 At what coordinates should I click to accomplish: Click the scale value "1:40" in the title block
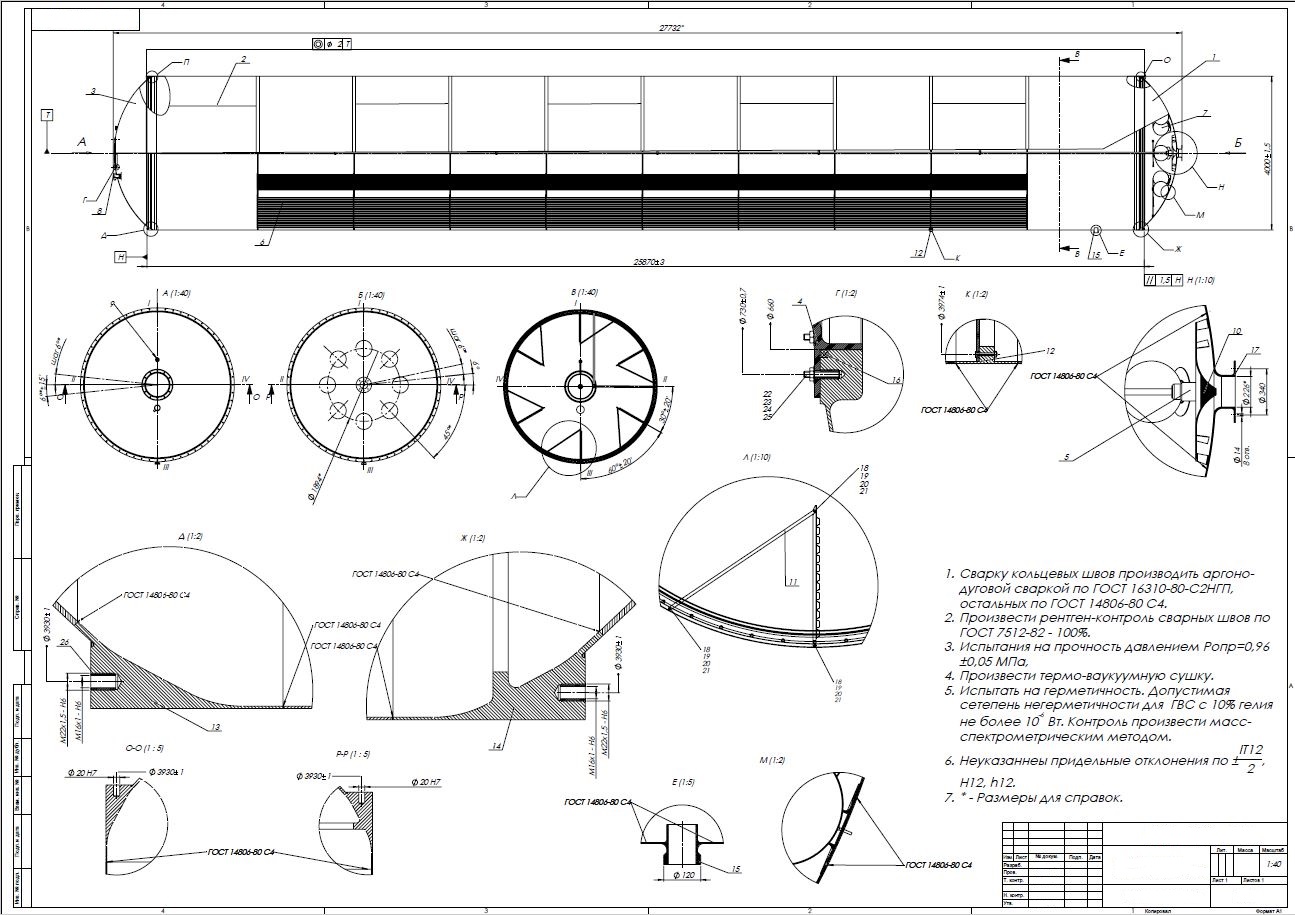coord(1273,863)
